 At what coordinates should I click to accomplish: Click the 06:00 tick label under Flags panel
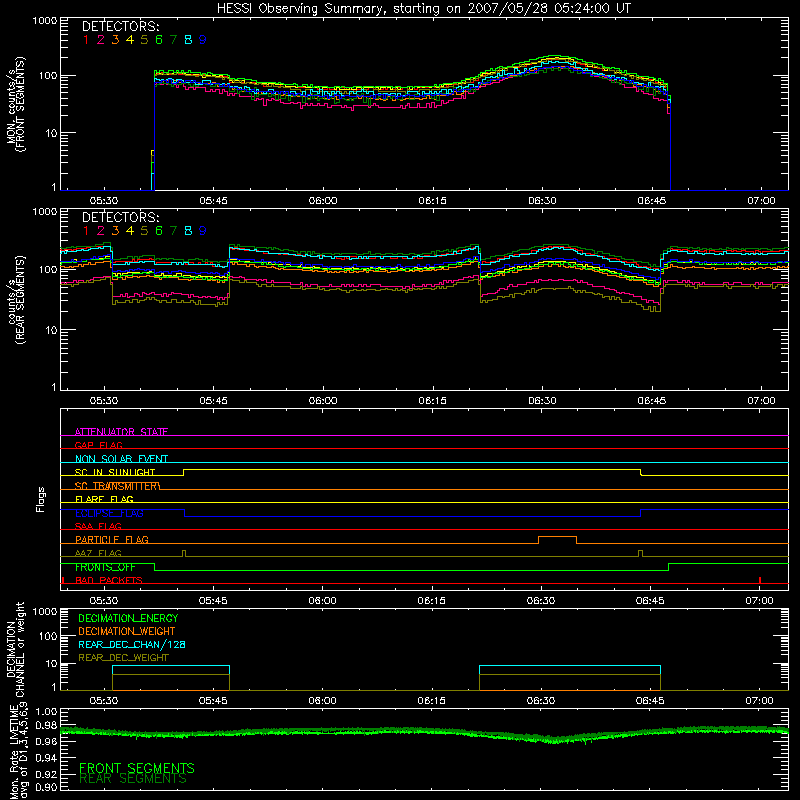[322, 601]
